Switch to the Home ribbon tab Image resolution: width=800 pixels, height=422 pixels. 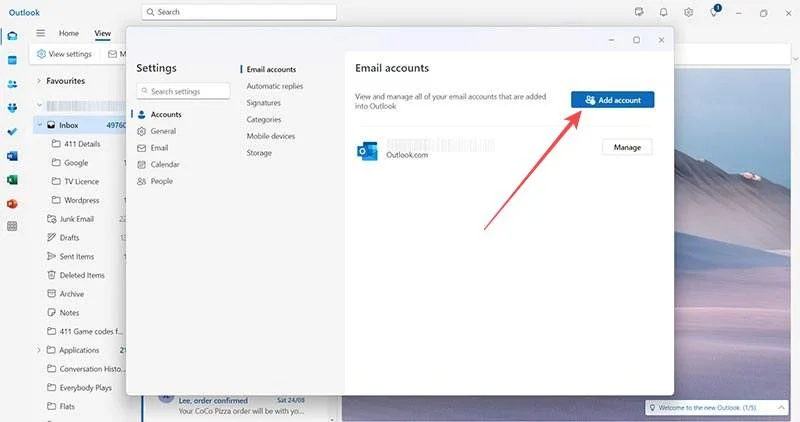69,33
